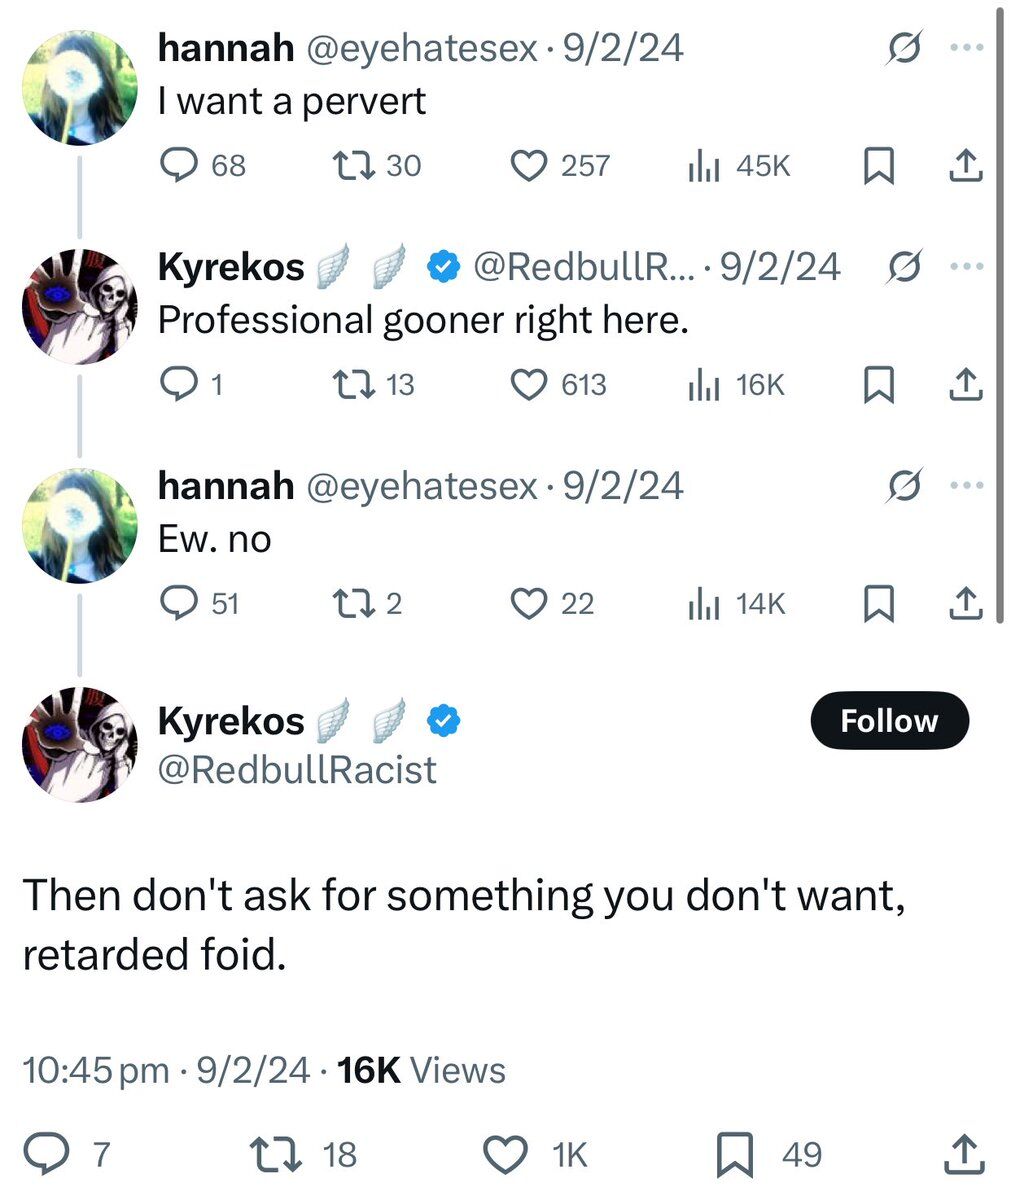Open Kyrekos's skull avatar on the main tweet
This screenshot has height=1200, width=1011.
click(x=79, y=744)
